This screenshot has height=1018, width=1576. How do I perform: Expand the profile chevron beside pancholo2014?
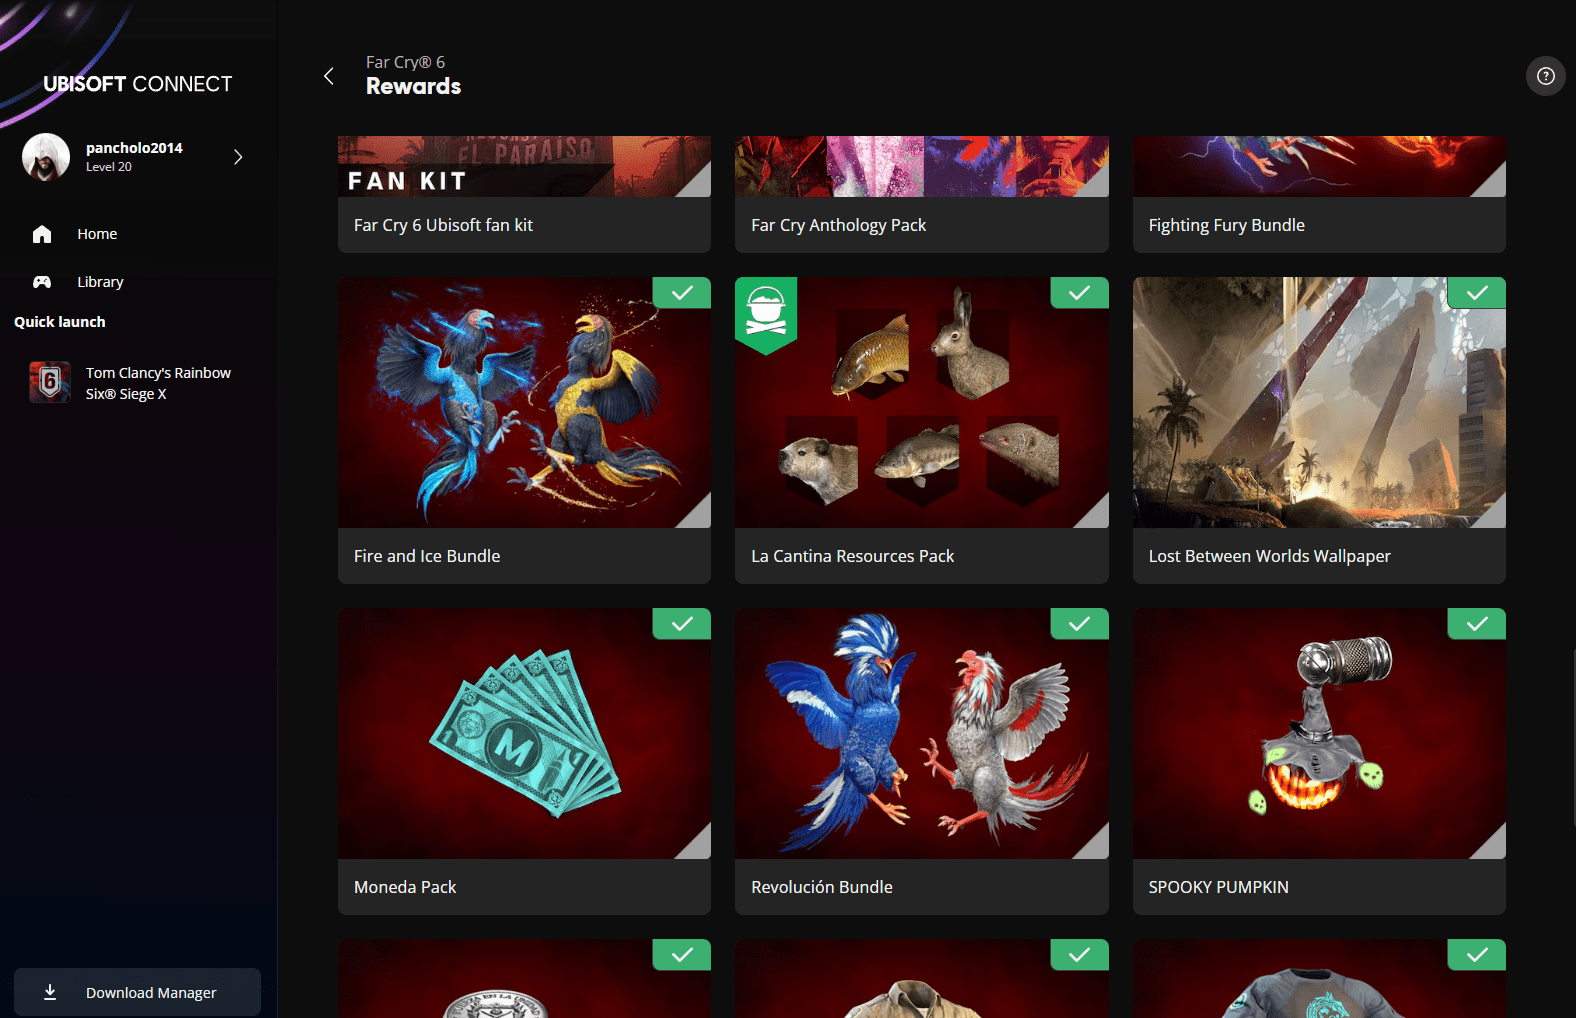tap(238, 157)
